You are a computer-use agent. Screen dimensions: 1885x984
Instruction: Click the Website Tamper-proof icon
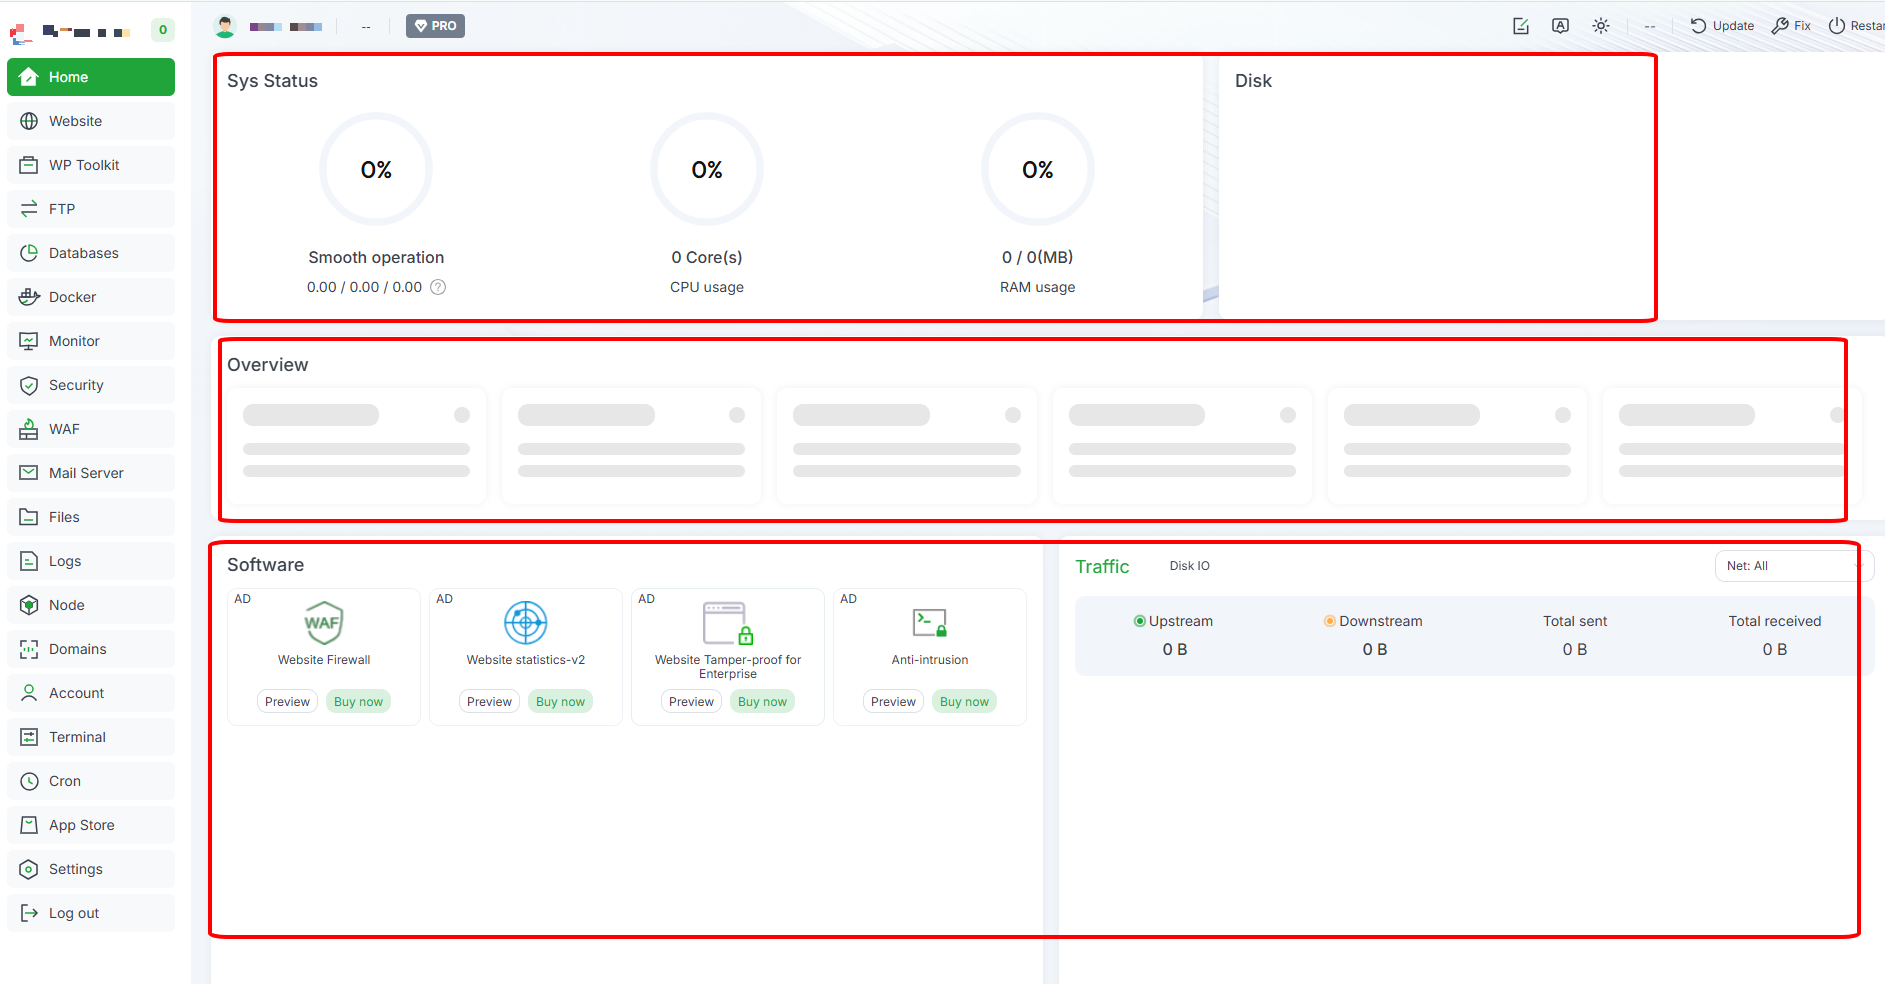tap(728, 623)
